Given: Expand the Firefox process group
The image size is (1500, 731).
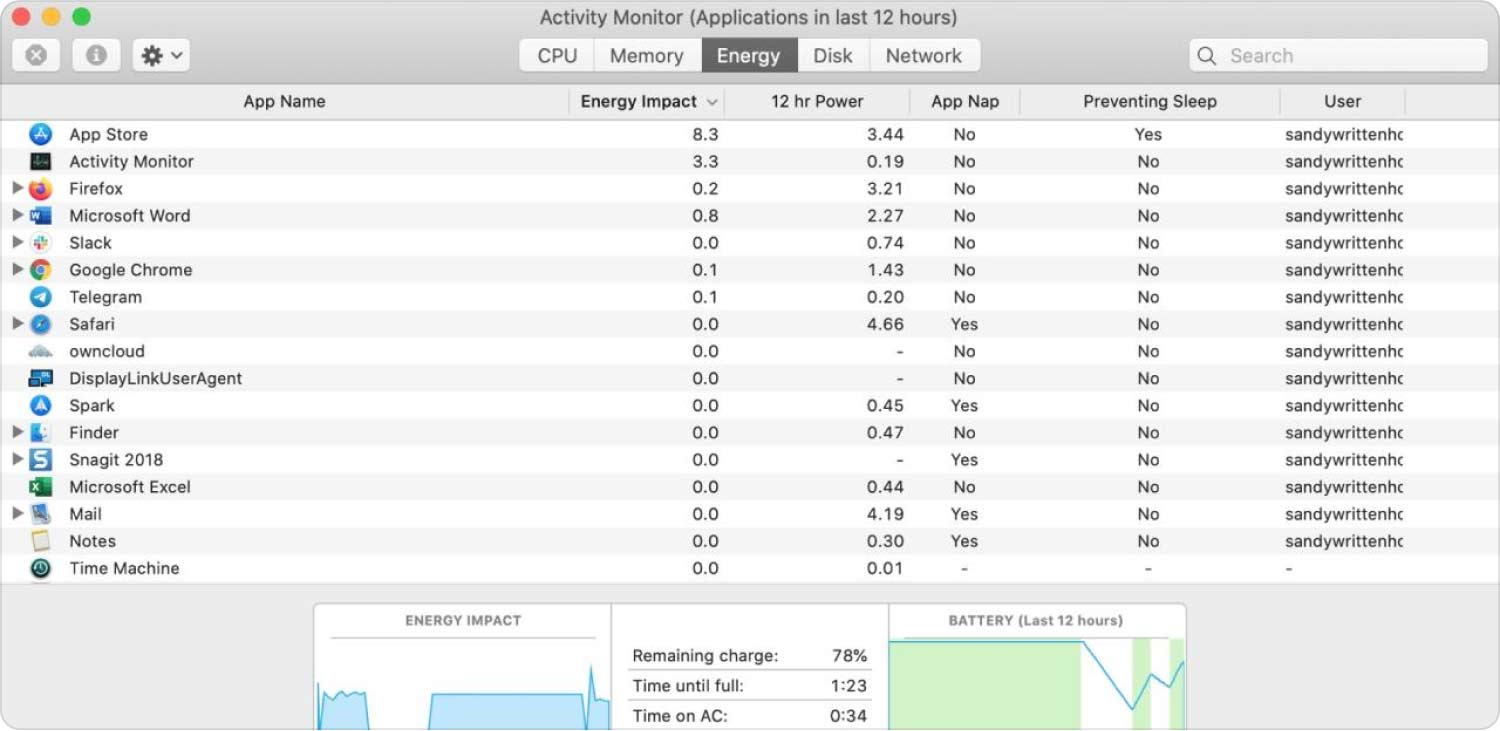Looking at the screenshot, I should click(x=18, y=188).
